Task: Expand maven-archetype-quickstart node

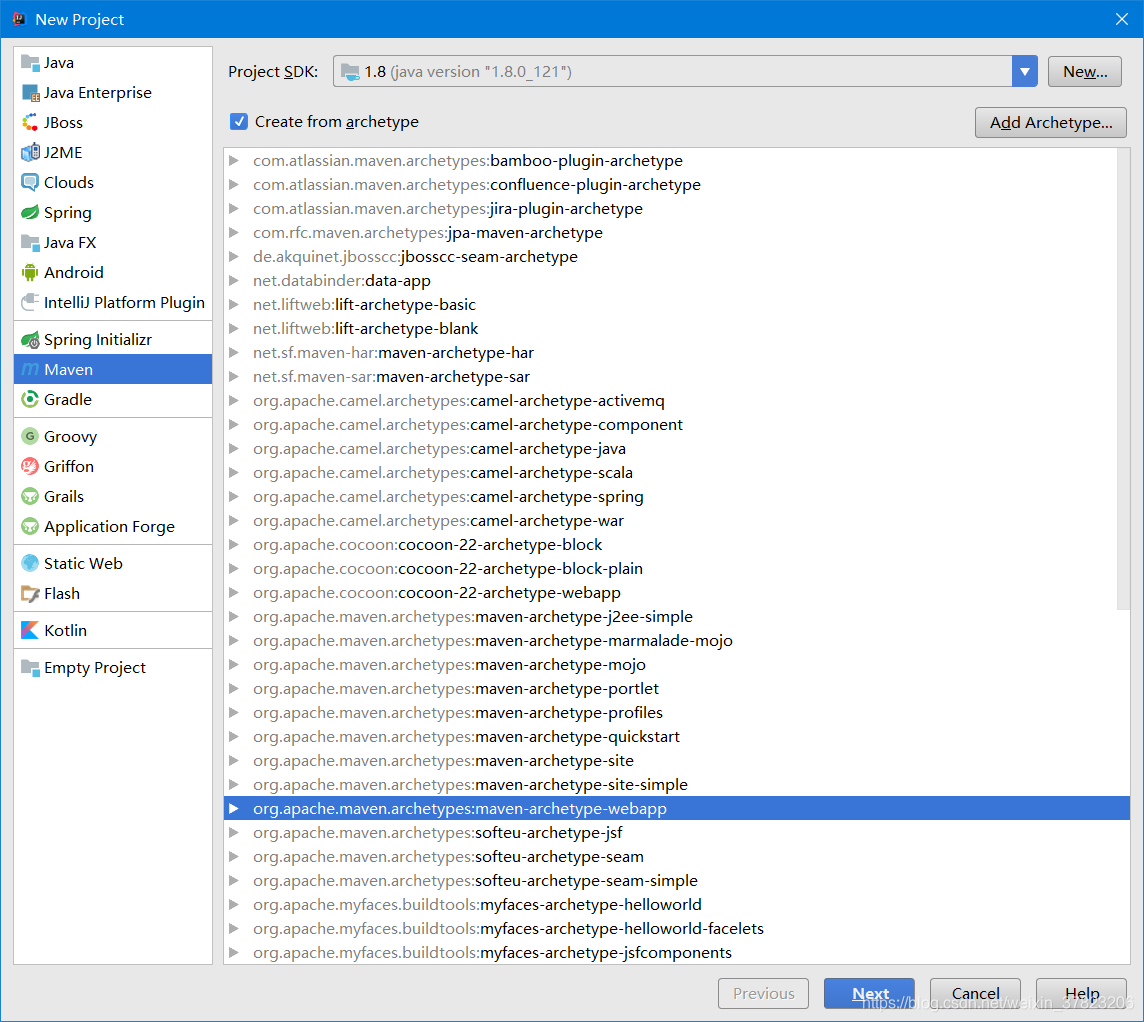Action: tap(233, 737)
